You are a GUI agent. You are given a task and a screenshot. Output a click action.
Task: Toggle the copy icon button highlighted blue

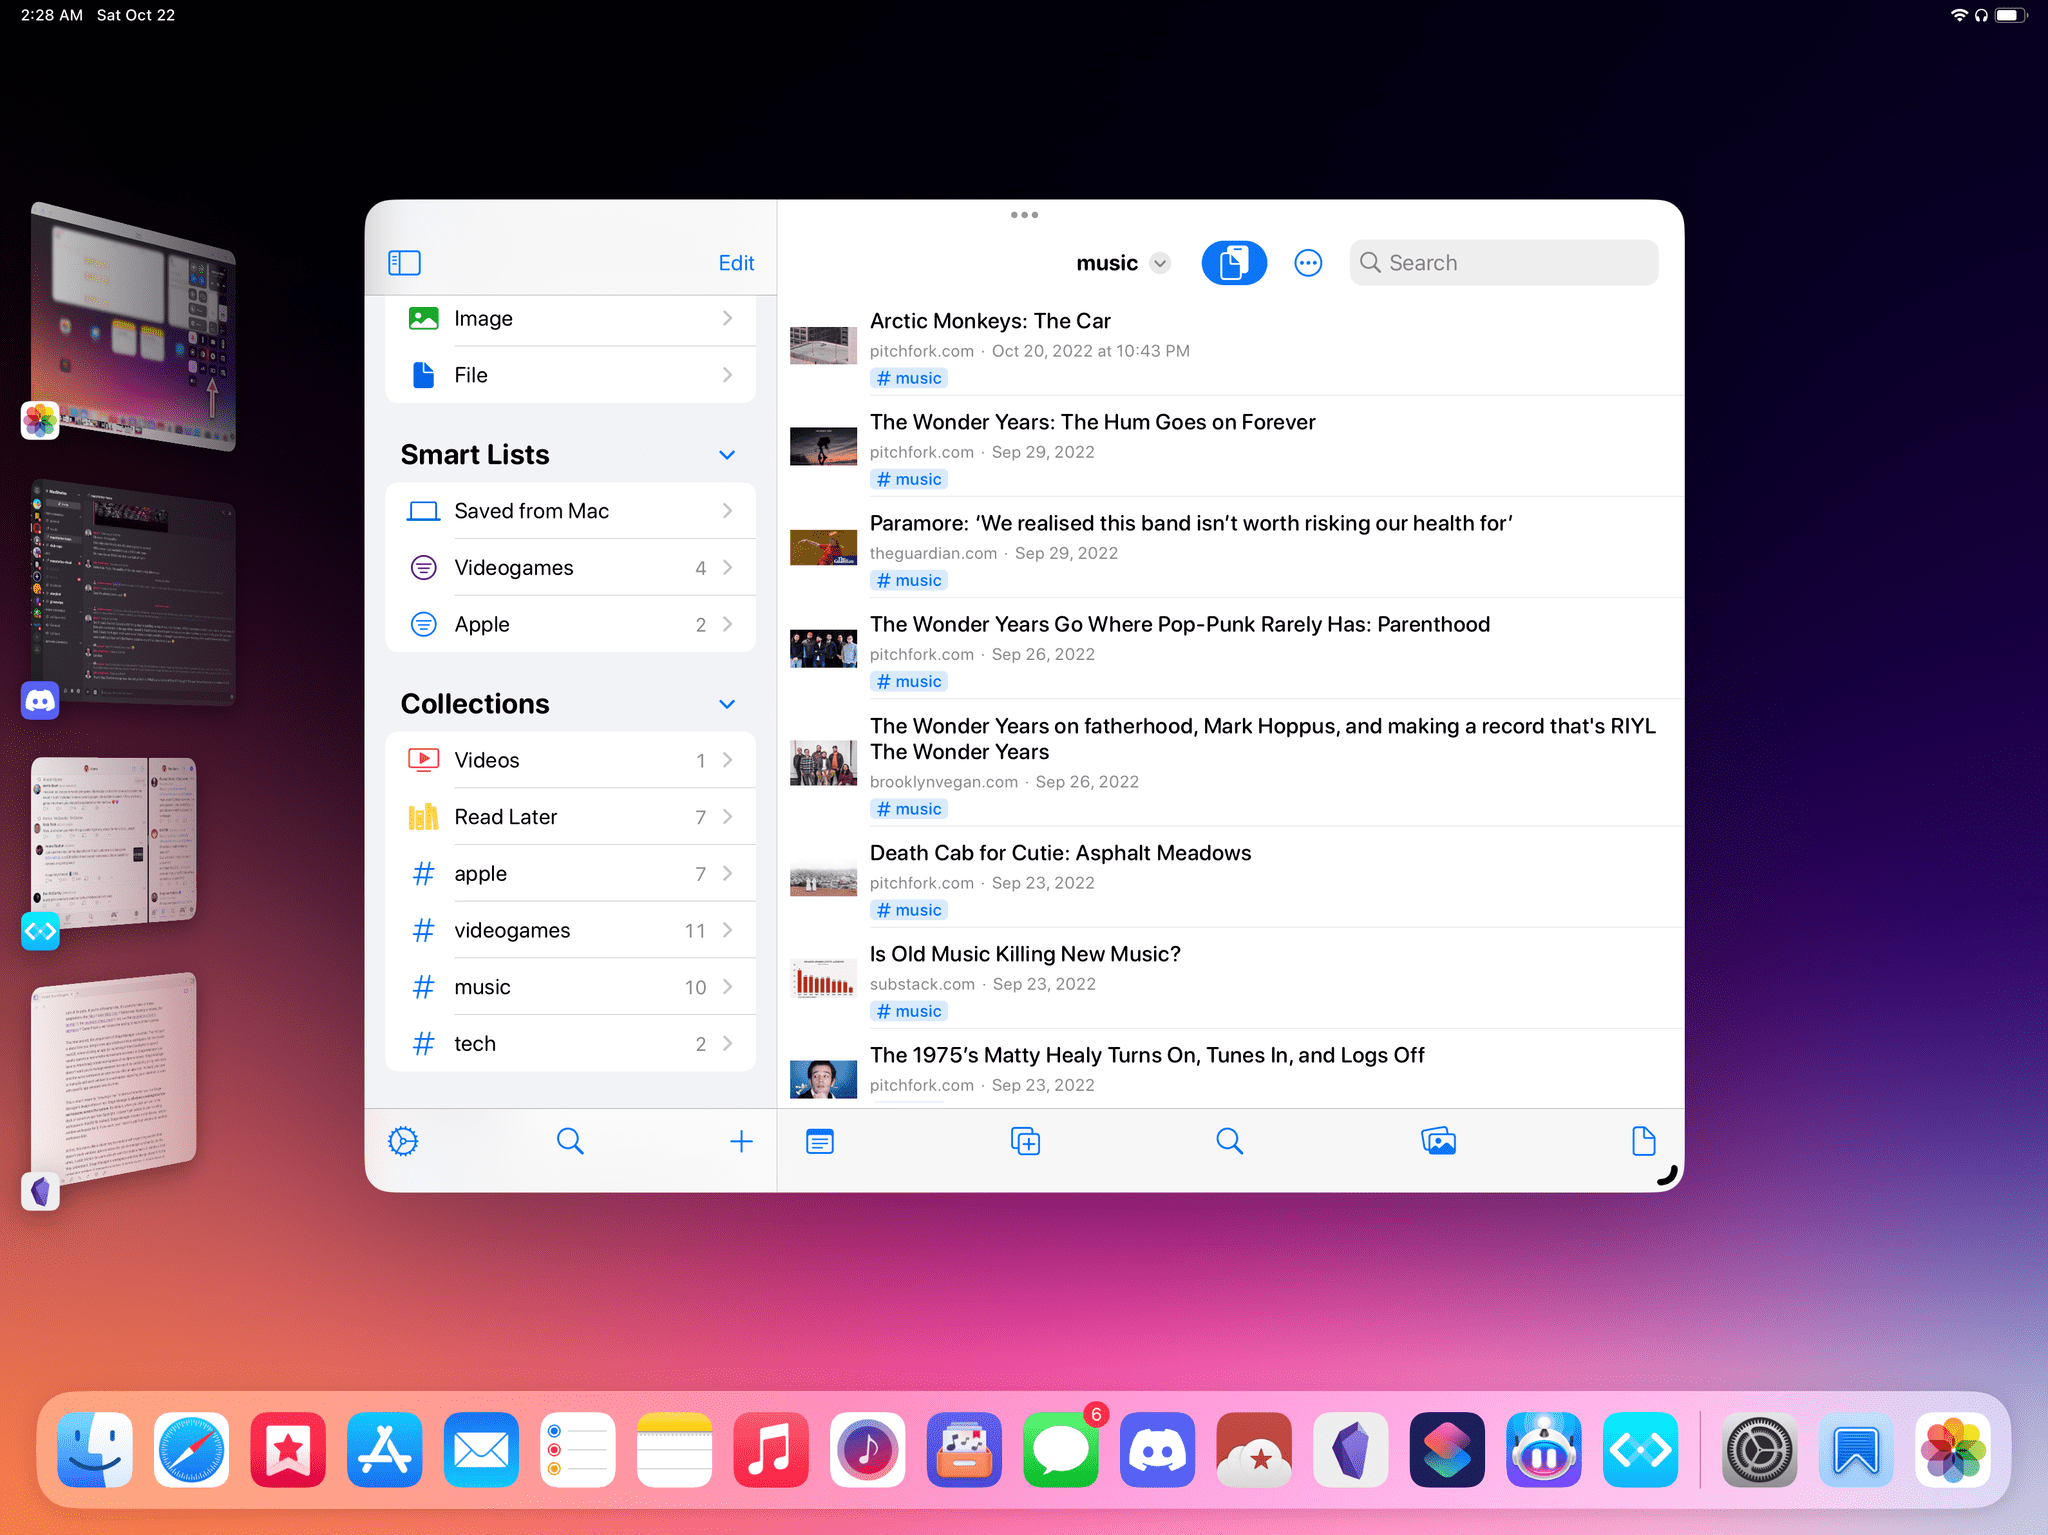point(1234,263)
